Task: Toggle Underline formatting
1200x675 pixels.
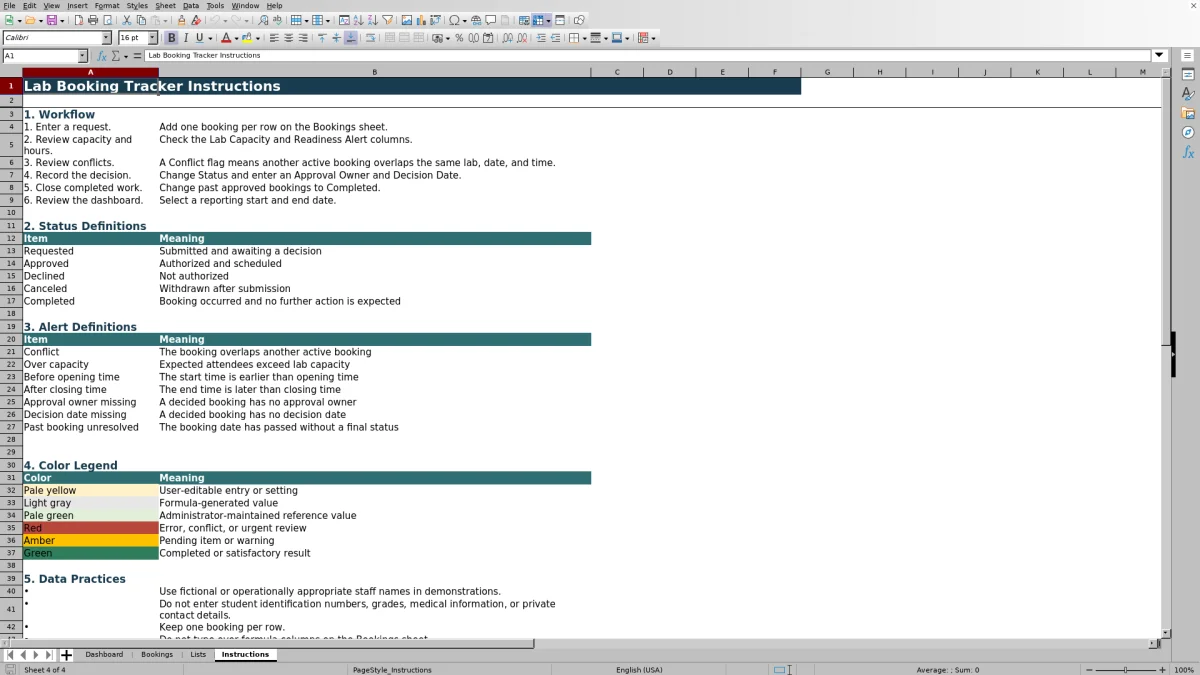Action: [199, 38]
